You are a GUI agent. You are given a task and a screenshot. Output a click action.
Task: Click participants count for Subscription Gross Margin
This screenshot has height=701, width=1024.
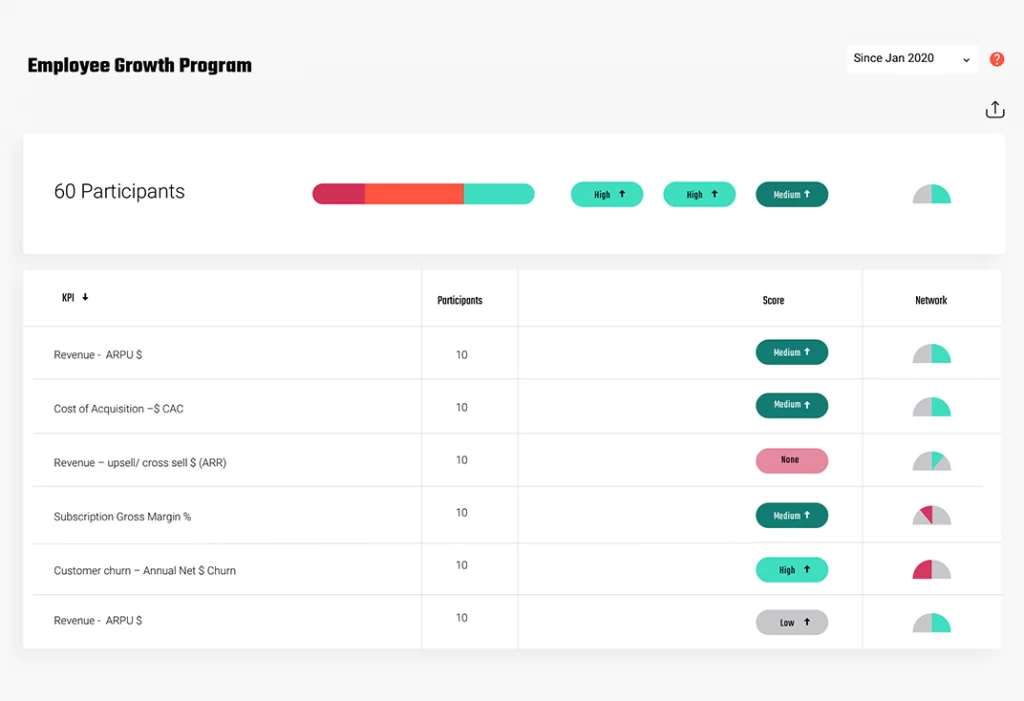(462, 513)
